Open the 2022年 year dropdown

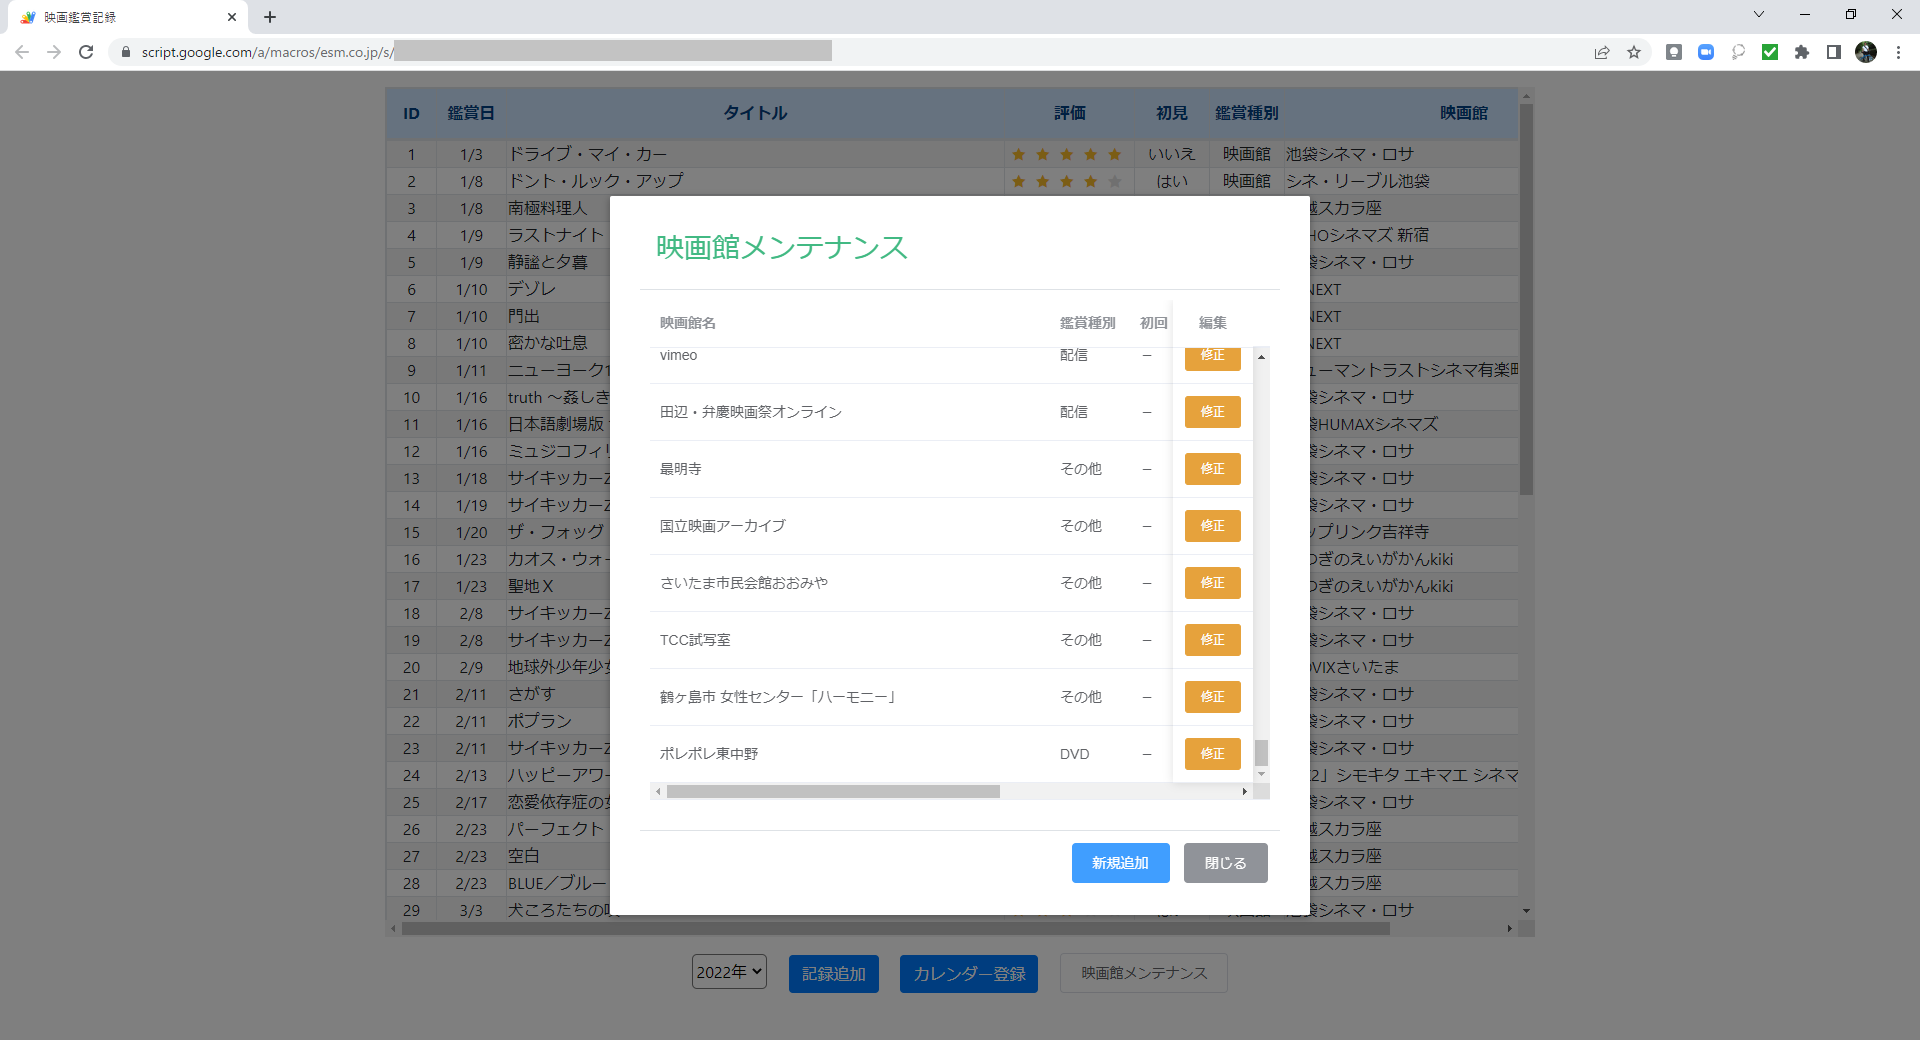coord(729,971)
